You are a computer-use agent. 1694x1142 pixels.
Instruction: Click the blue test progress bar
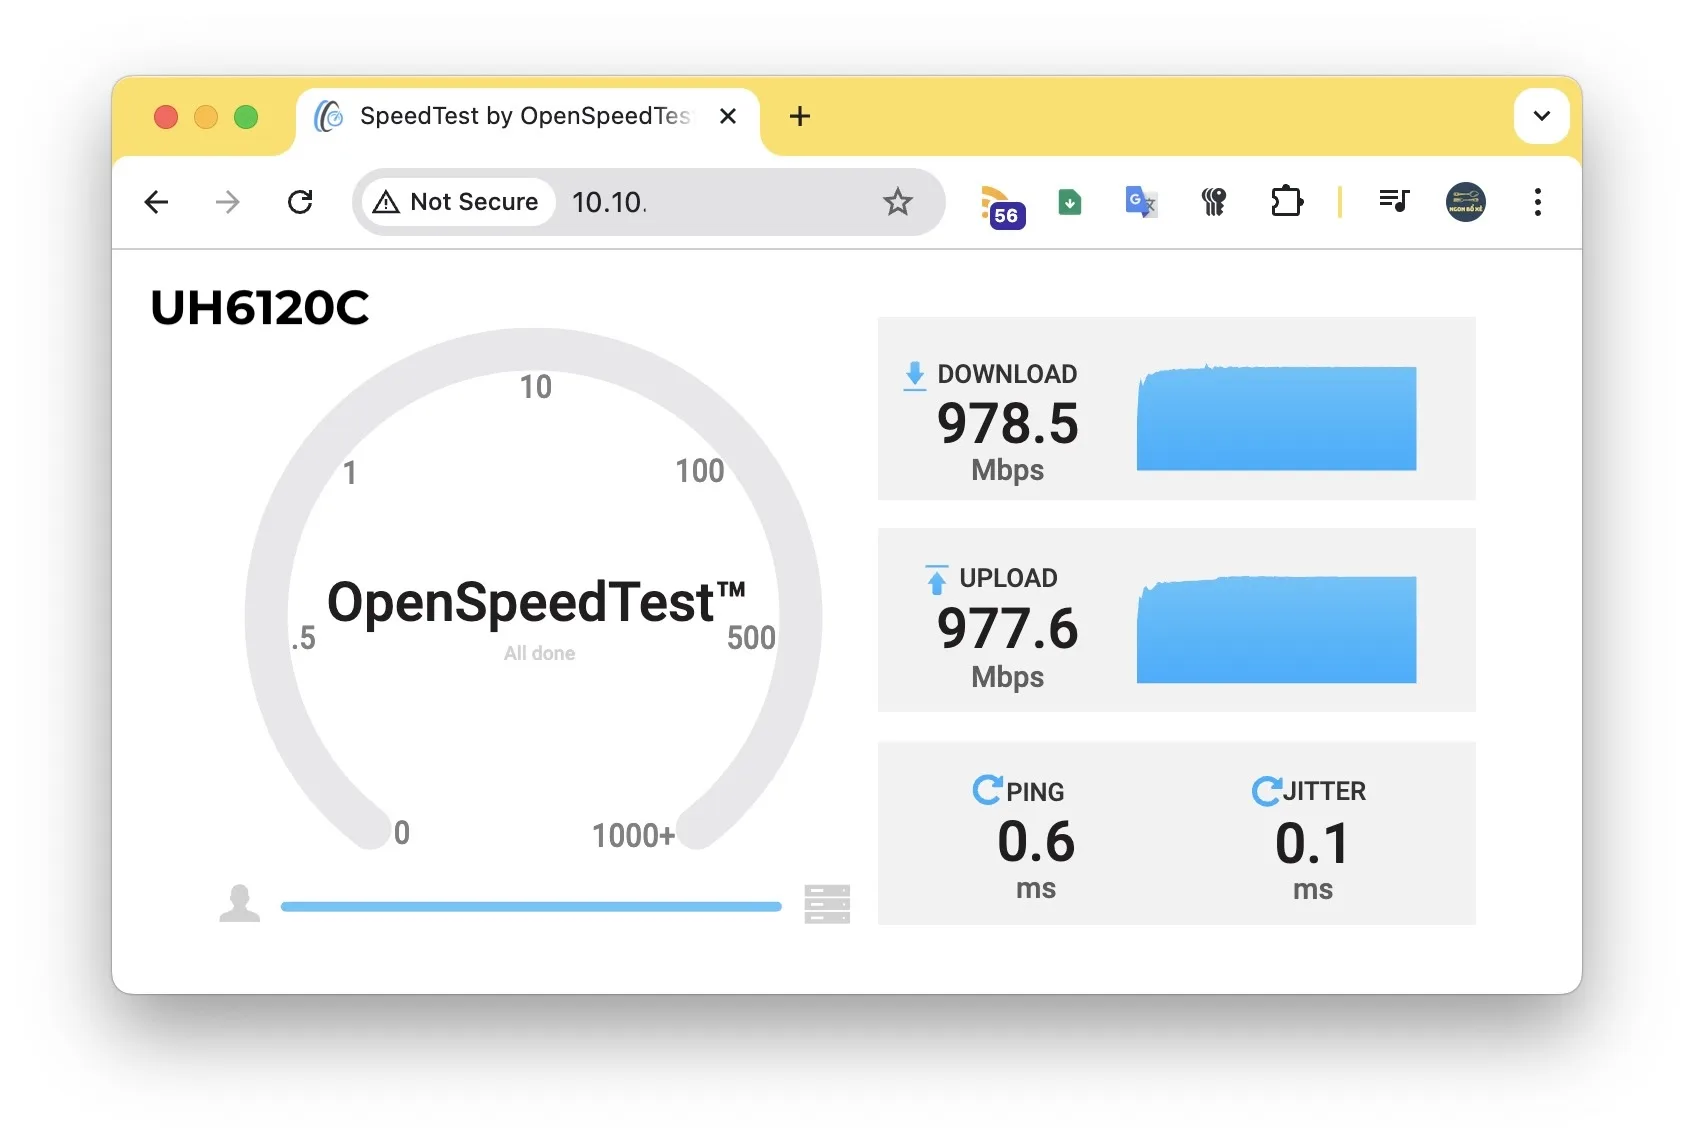coord(531,907)
